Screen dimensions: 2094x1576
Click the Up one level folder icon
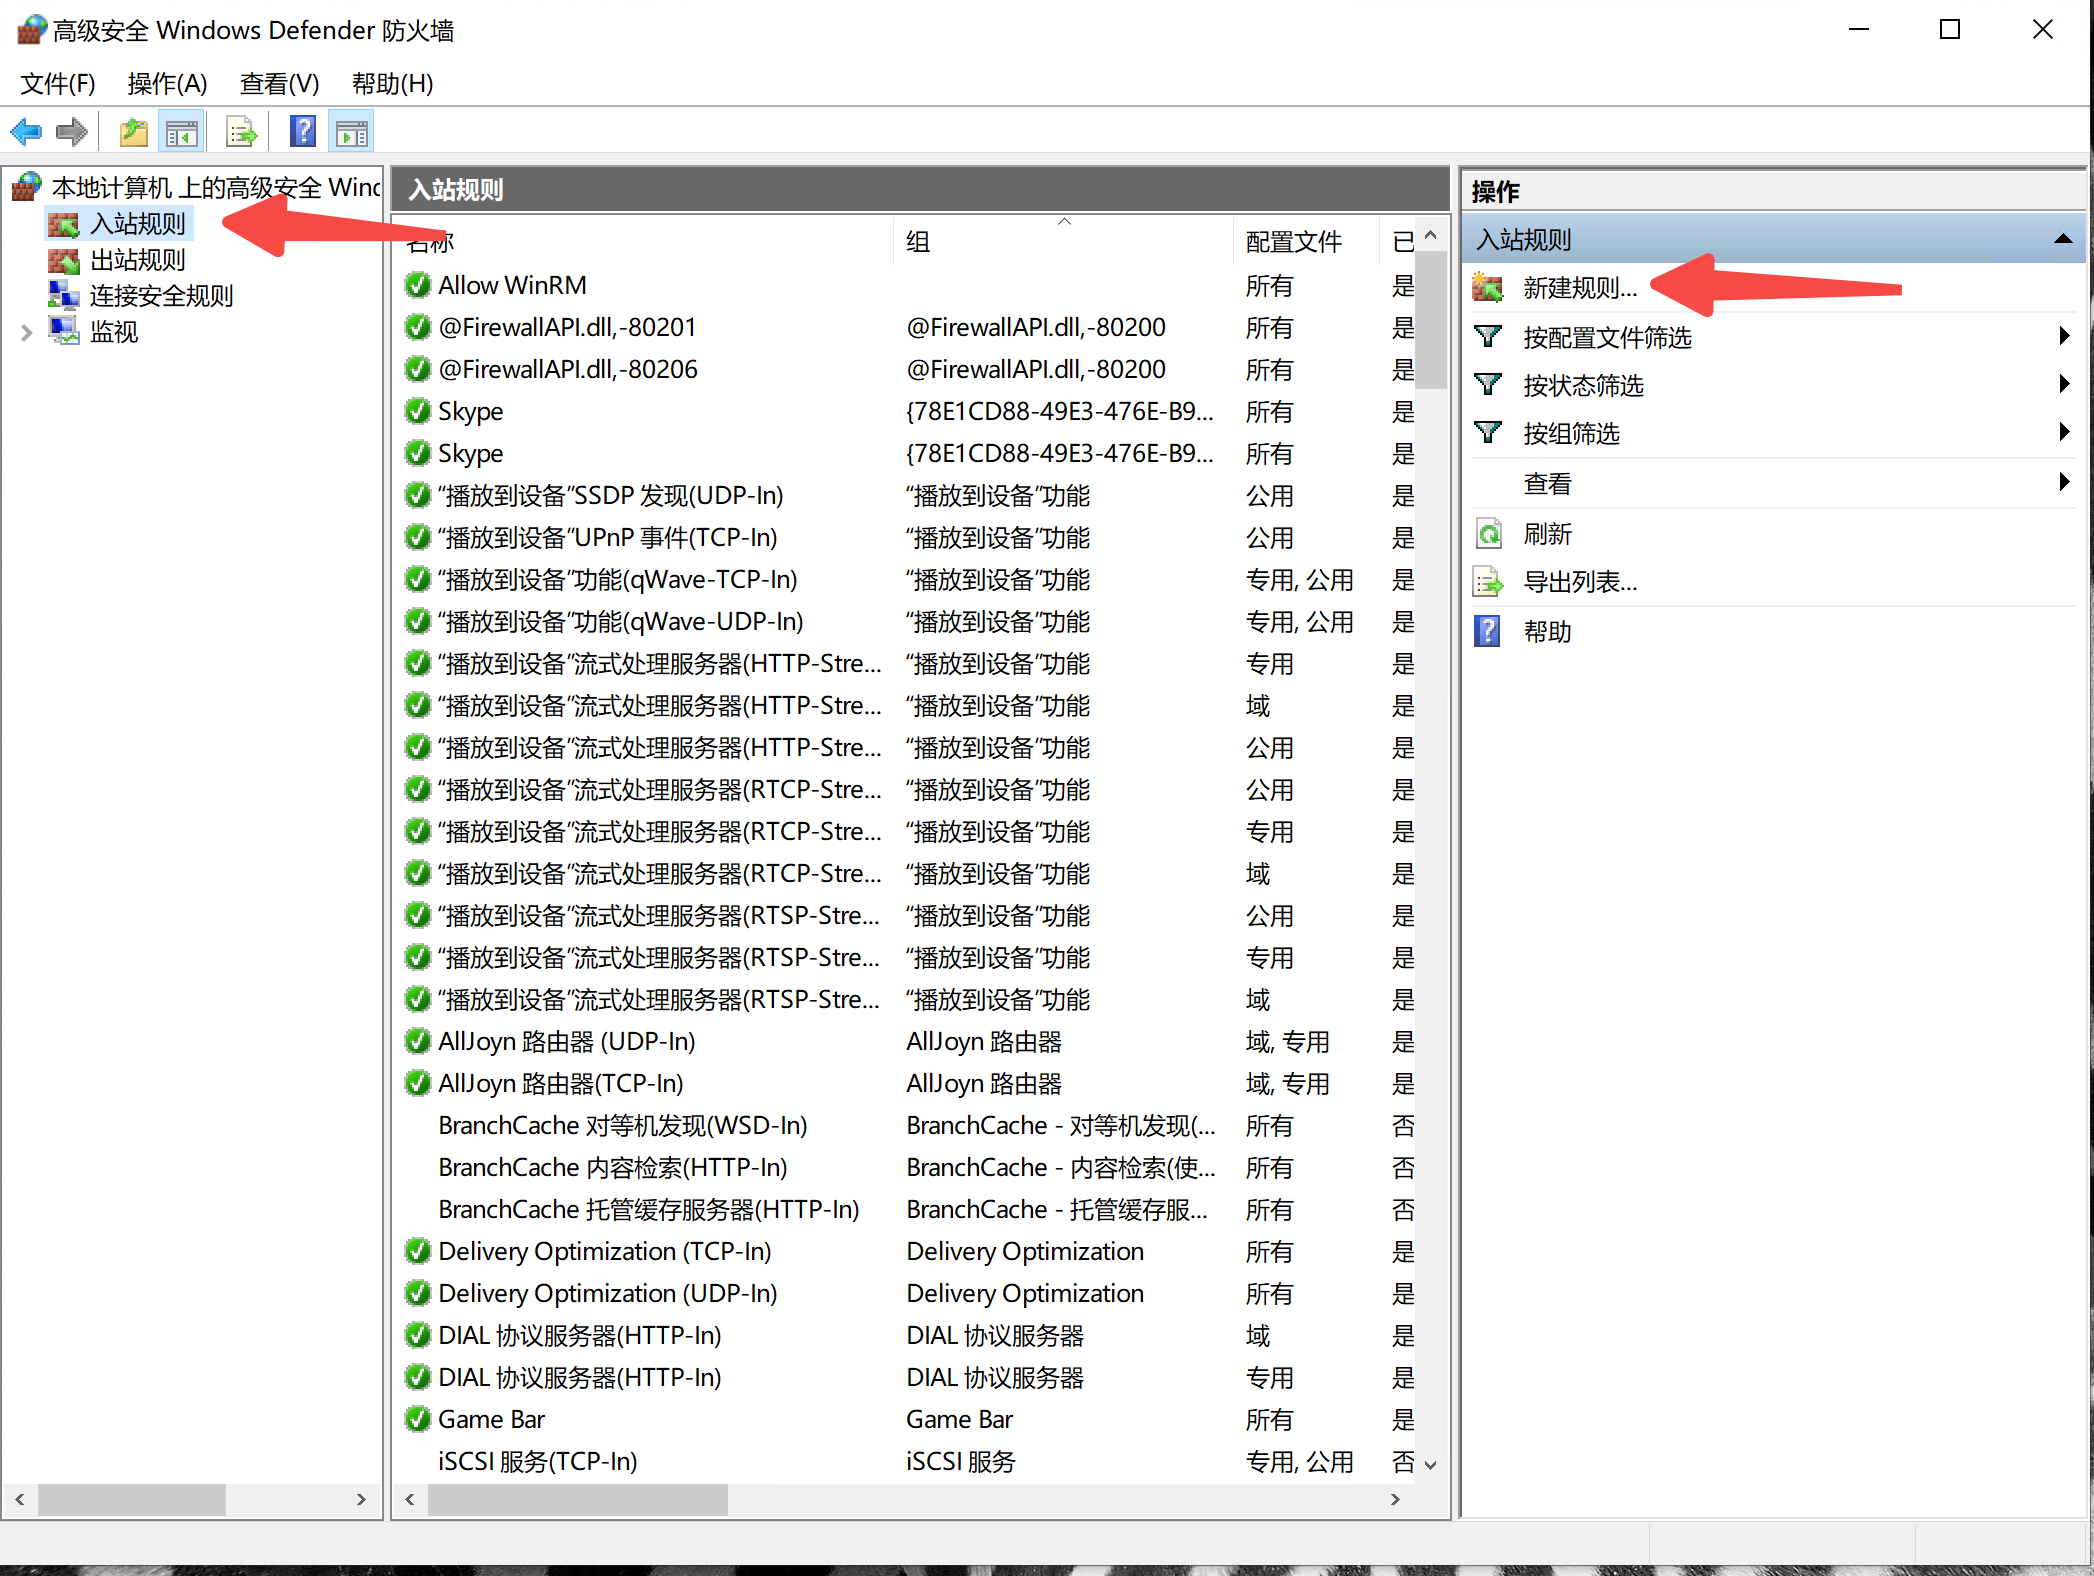[133, 132]
